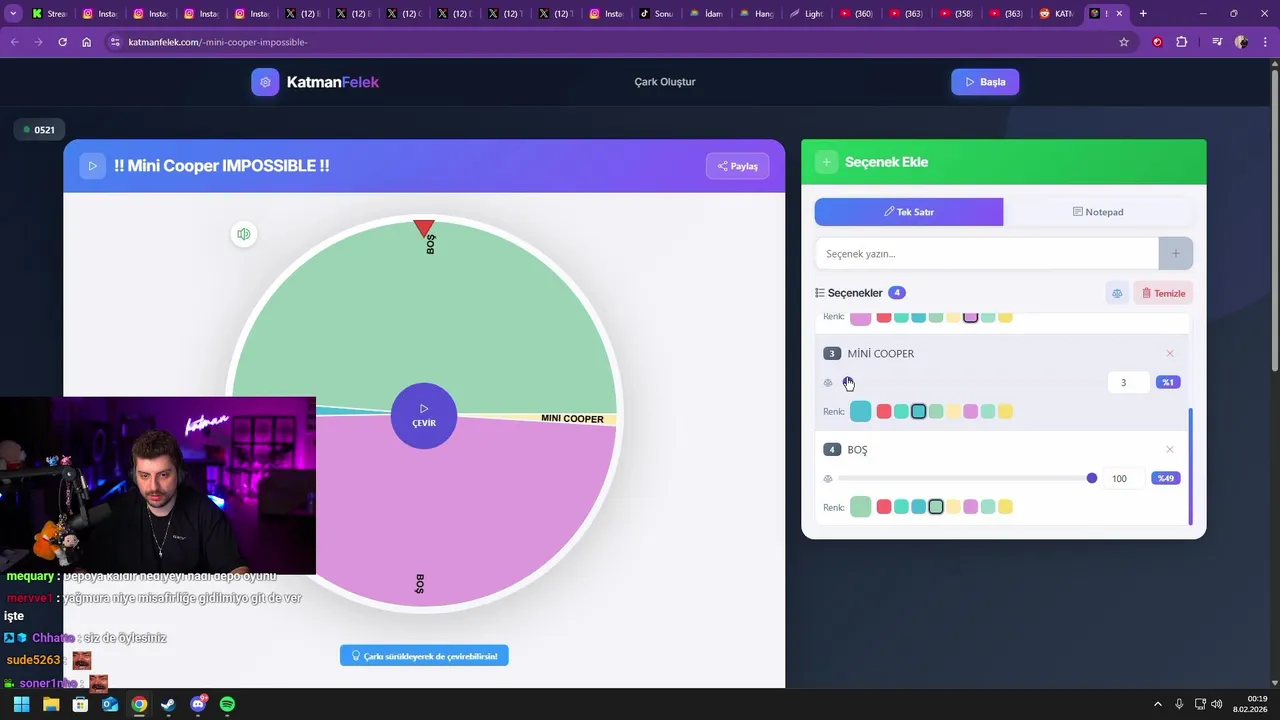
Task: Click the add option plus button
Action: [x=1175, y=254]
